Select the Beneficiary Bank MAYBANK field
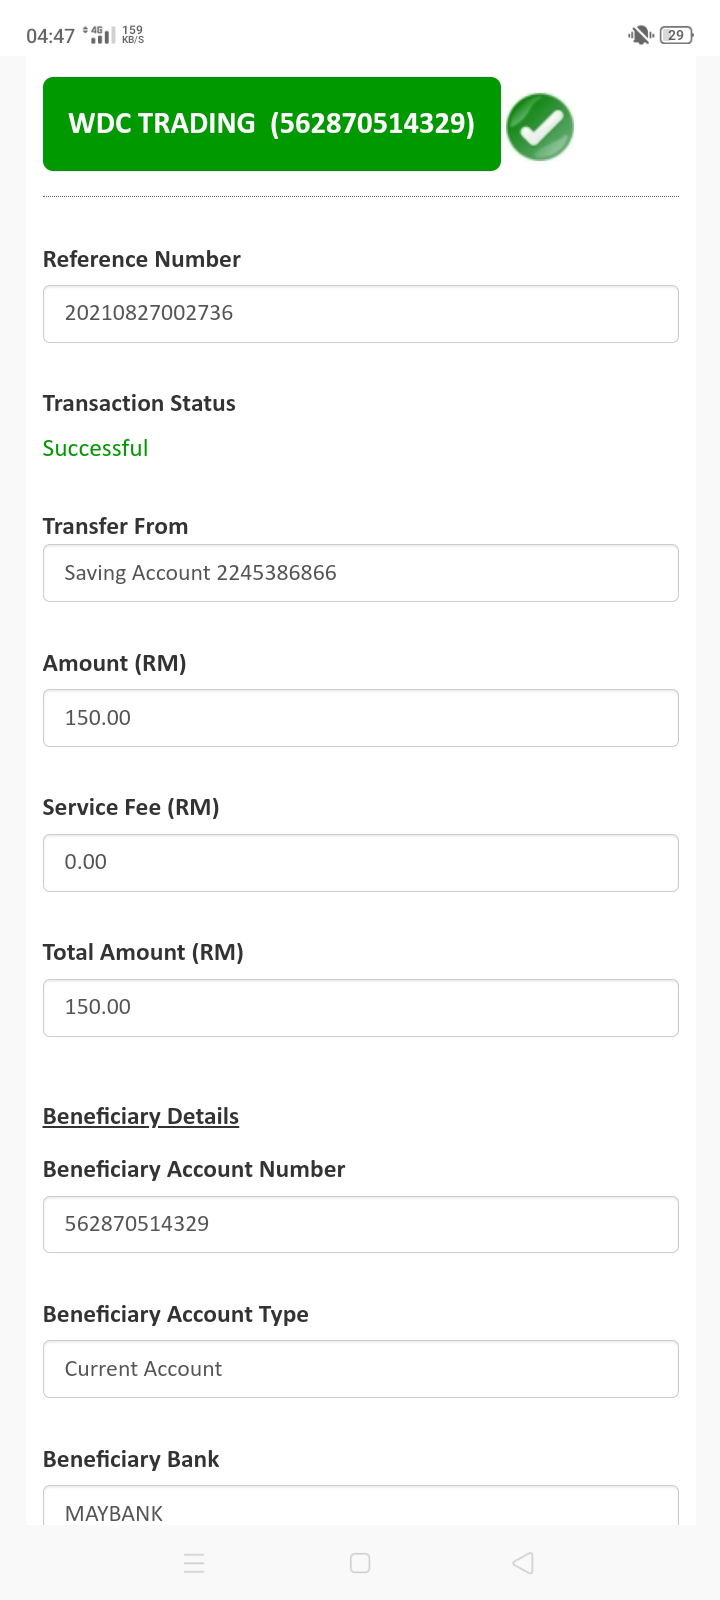 [361, 1506]
